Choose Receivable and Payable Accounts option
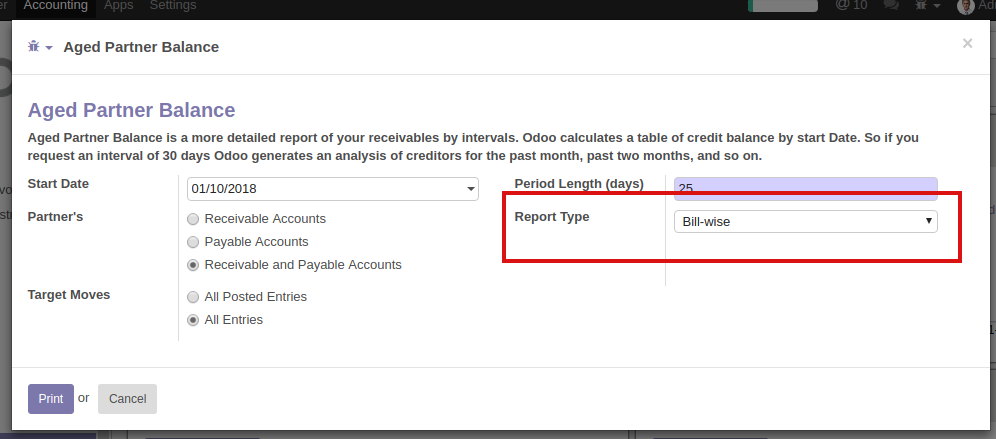Image resolution: width=996 pixels, height=439 pixels. pos(193,265)
